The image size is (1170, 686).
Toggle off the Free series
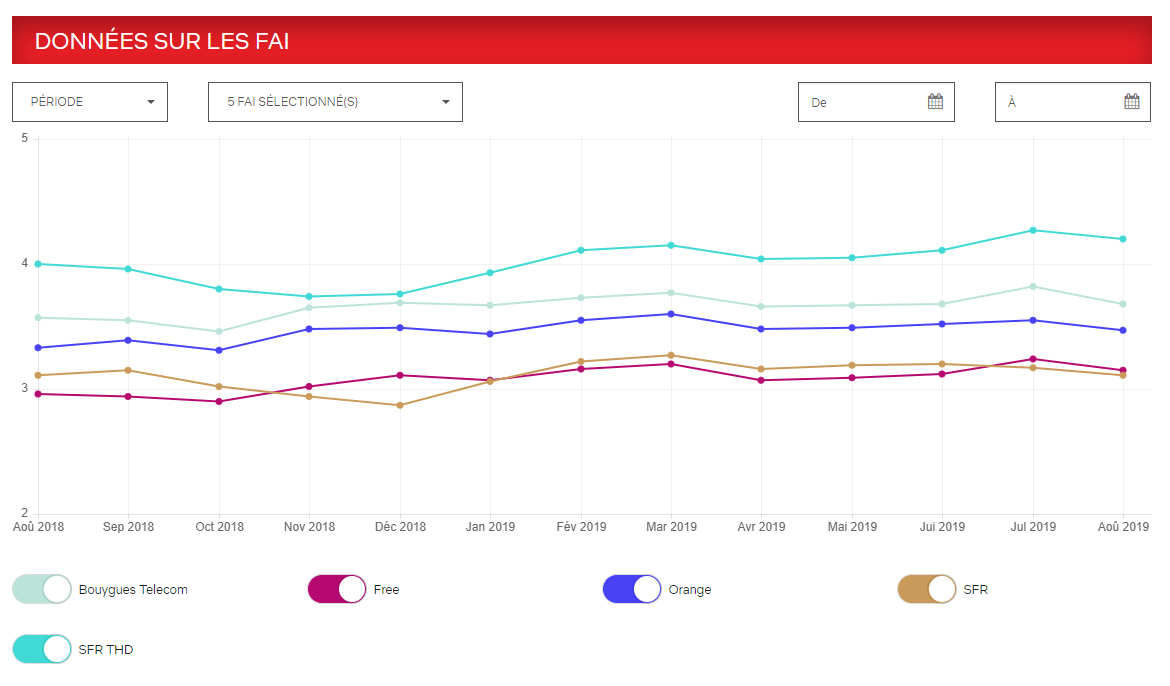click(x=337, y=589)
